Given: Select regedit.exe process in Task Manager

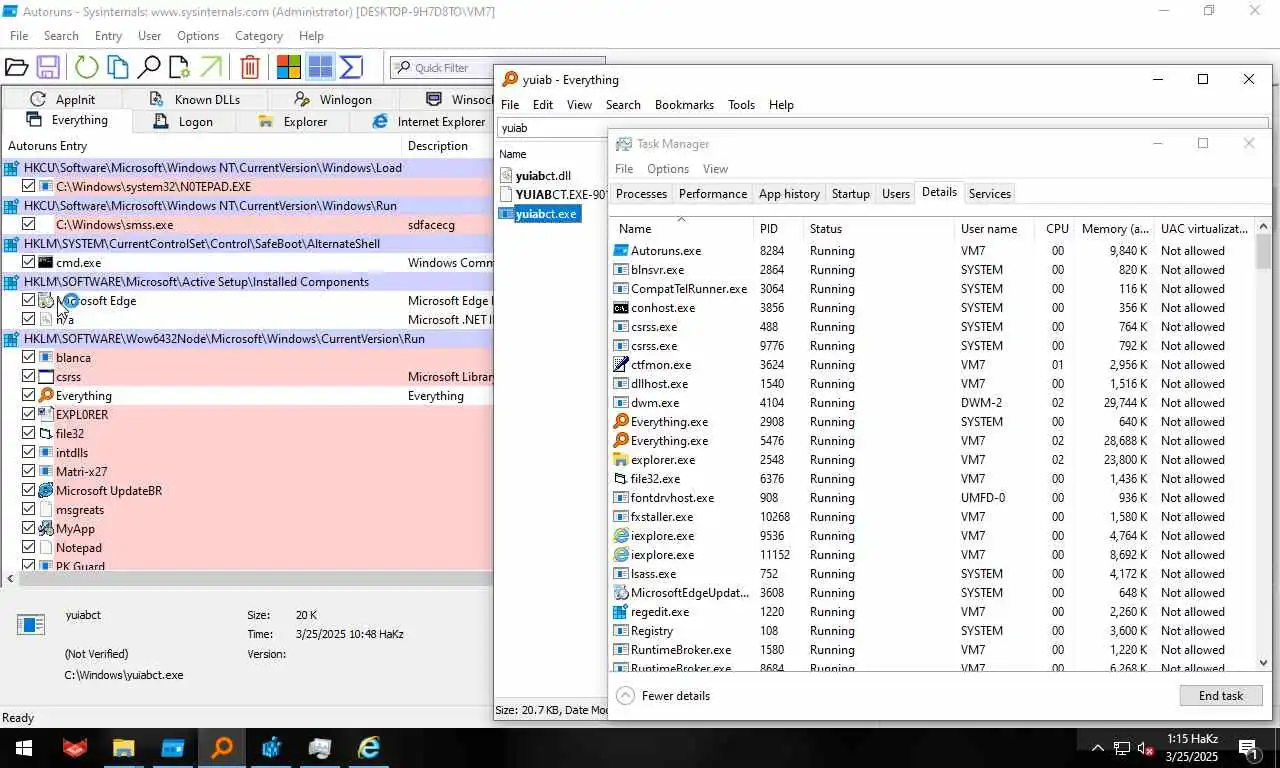Looking at the screenshot, I should pos(931,612).
